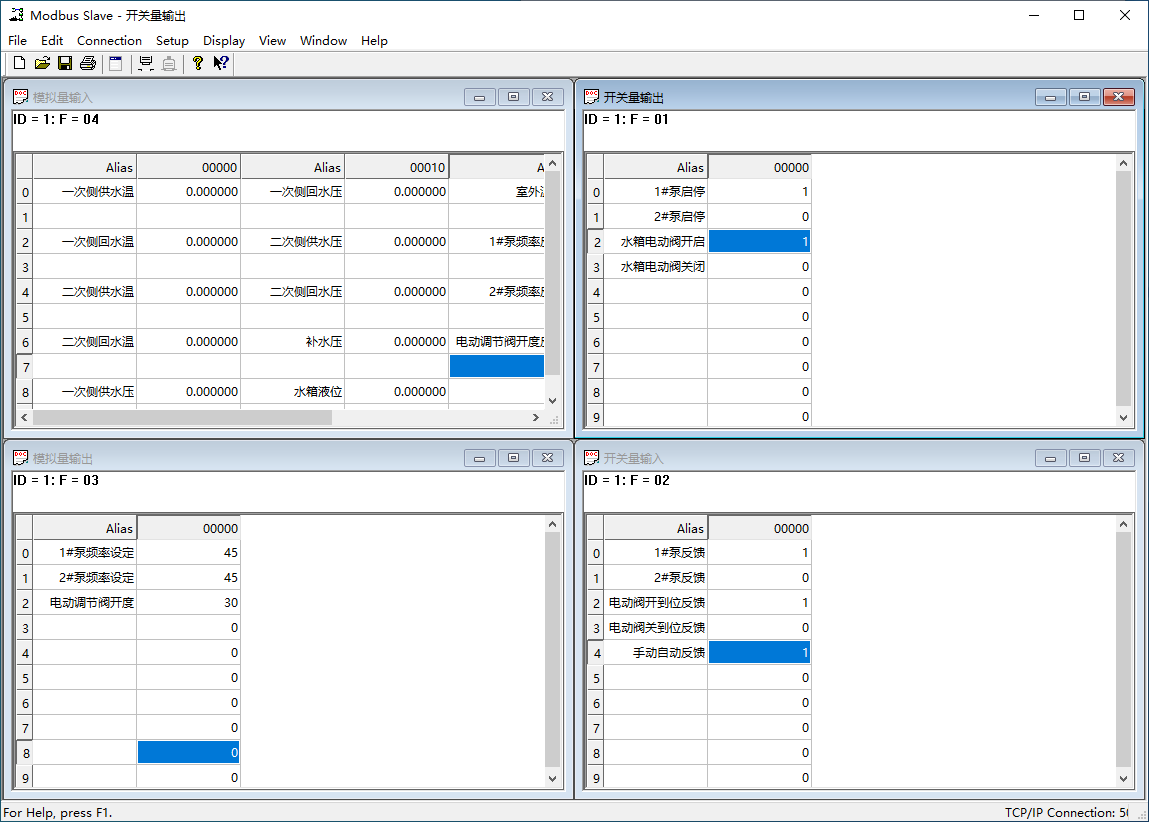
Task: Click the 开关量输入 window title icon
Action: (591, 458)
